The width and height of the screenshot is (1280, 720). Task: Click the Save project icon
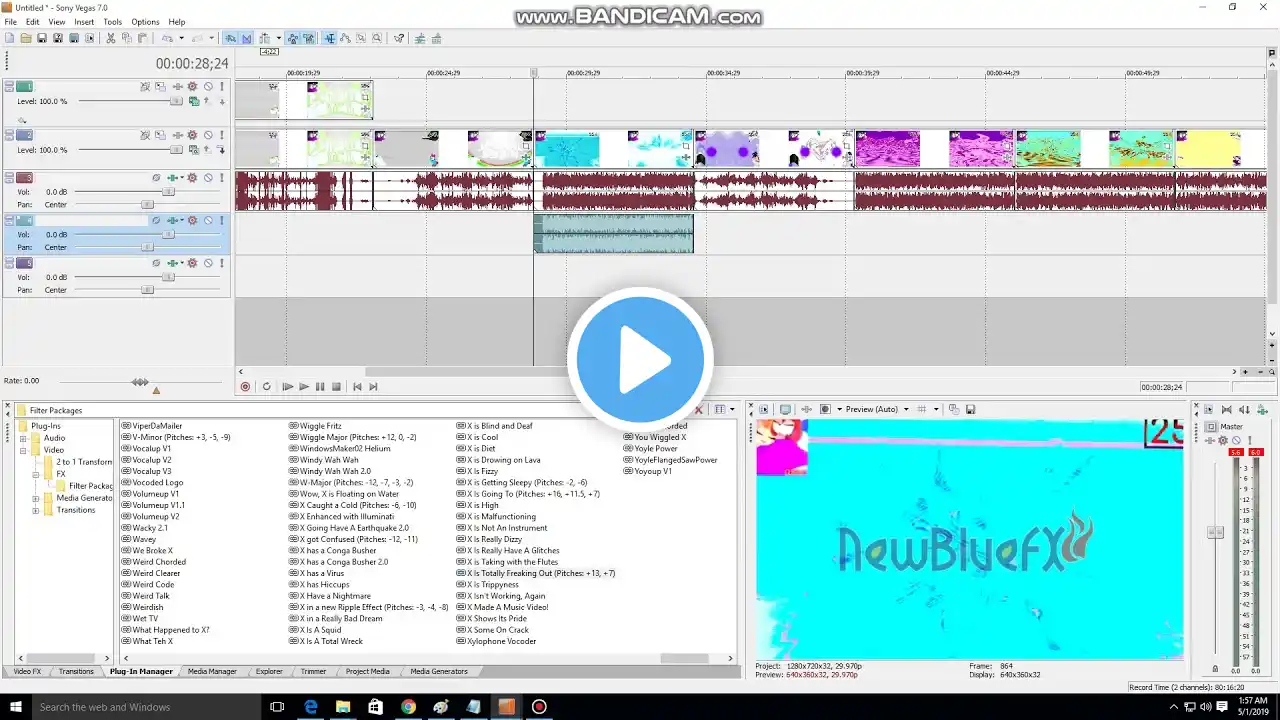[42, 38]
